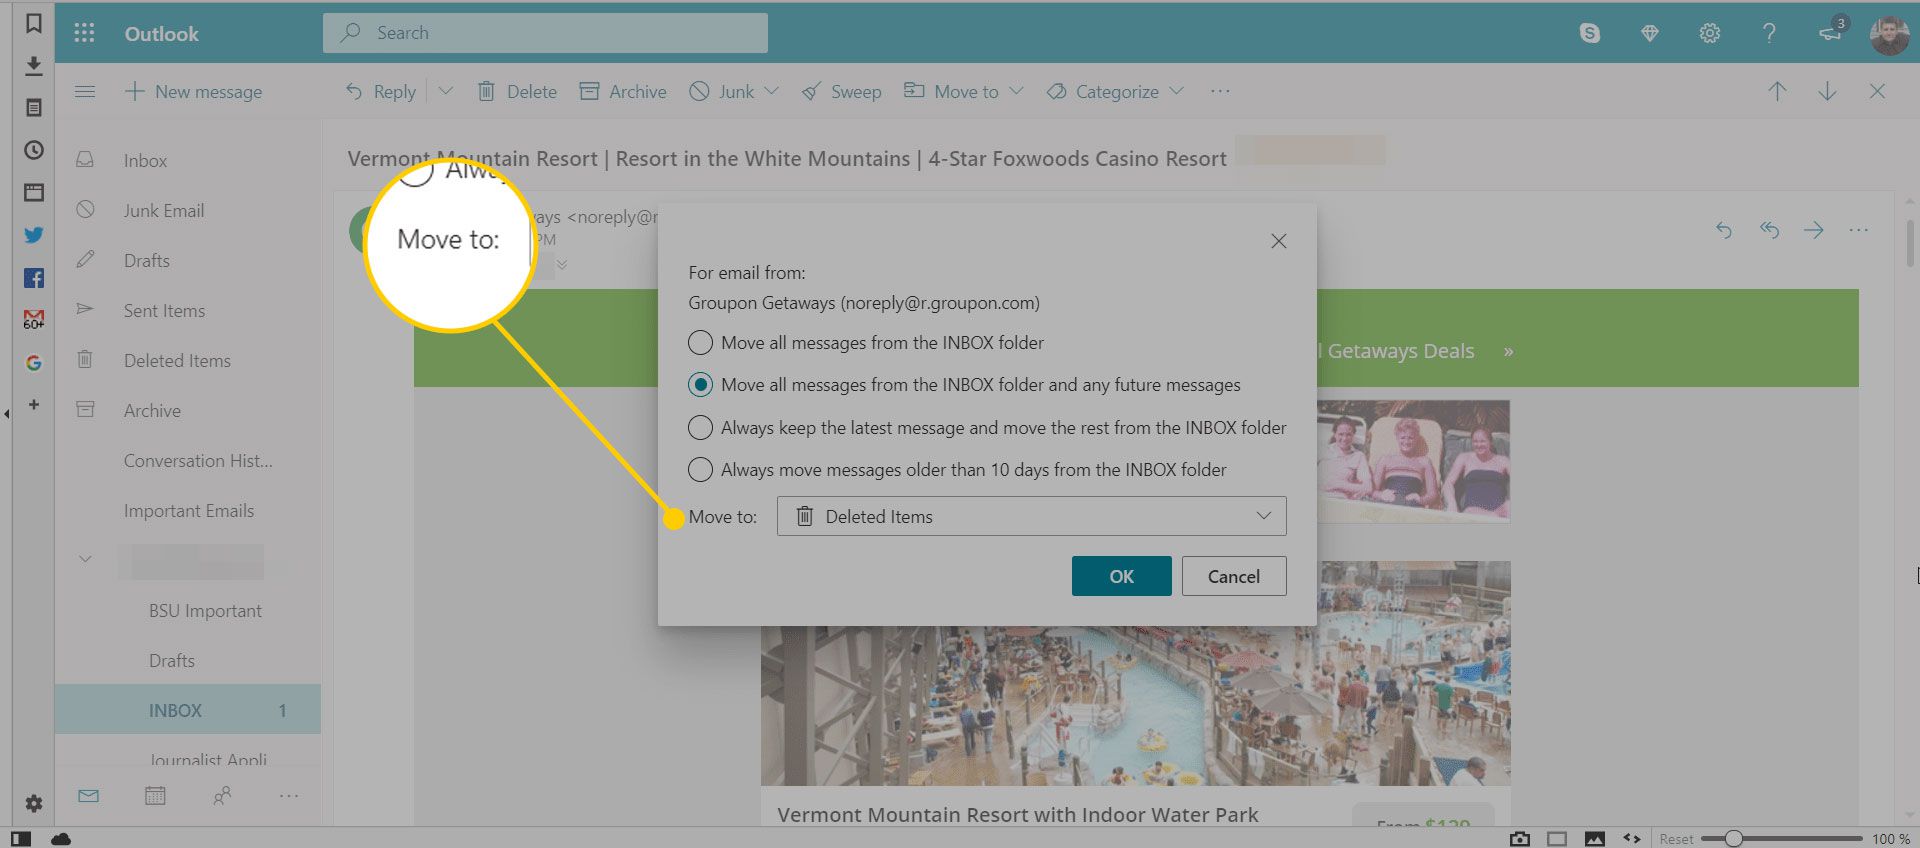Viewport: 1920px width, 848px height.
Task: Select Always move messages older than 10 days
Action: click(x=957, y=470)
